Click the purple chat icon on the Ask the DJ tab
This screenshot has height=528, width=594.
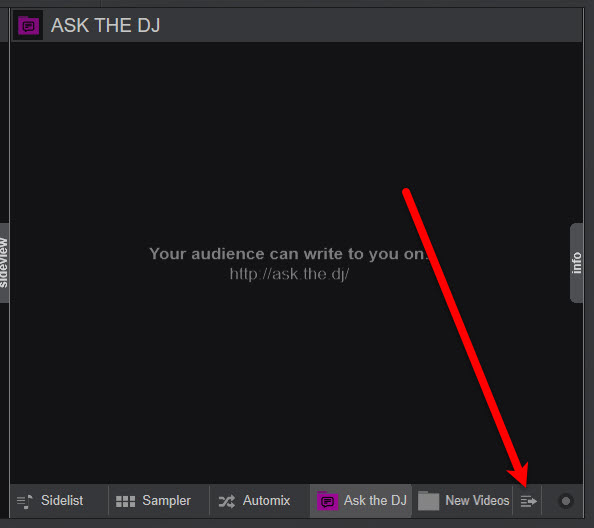tap(327, 501)
